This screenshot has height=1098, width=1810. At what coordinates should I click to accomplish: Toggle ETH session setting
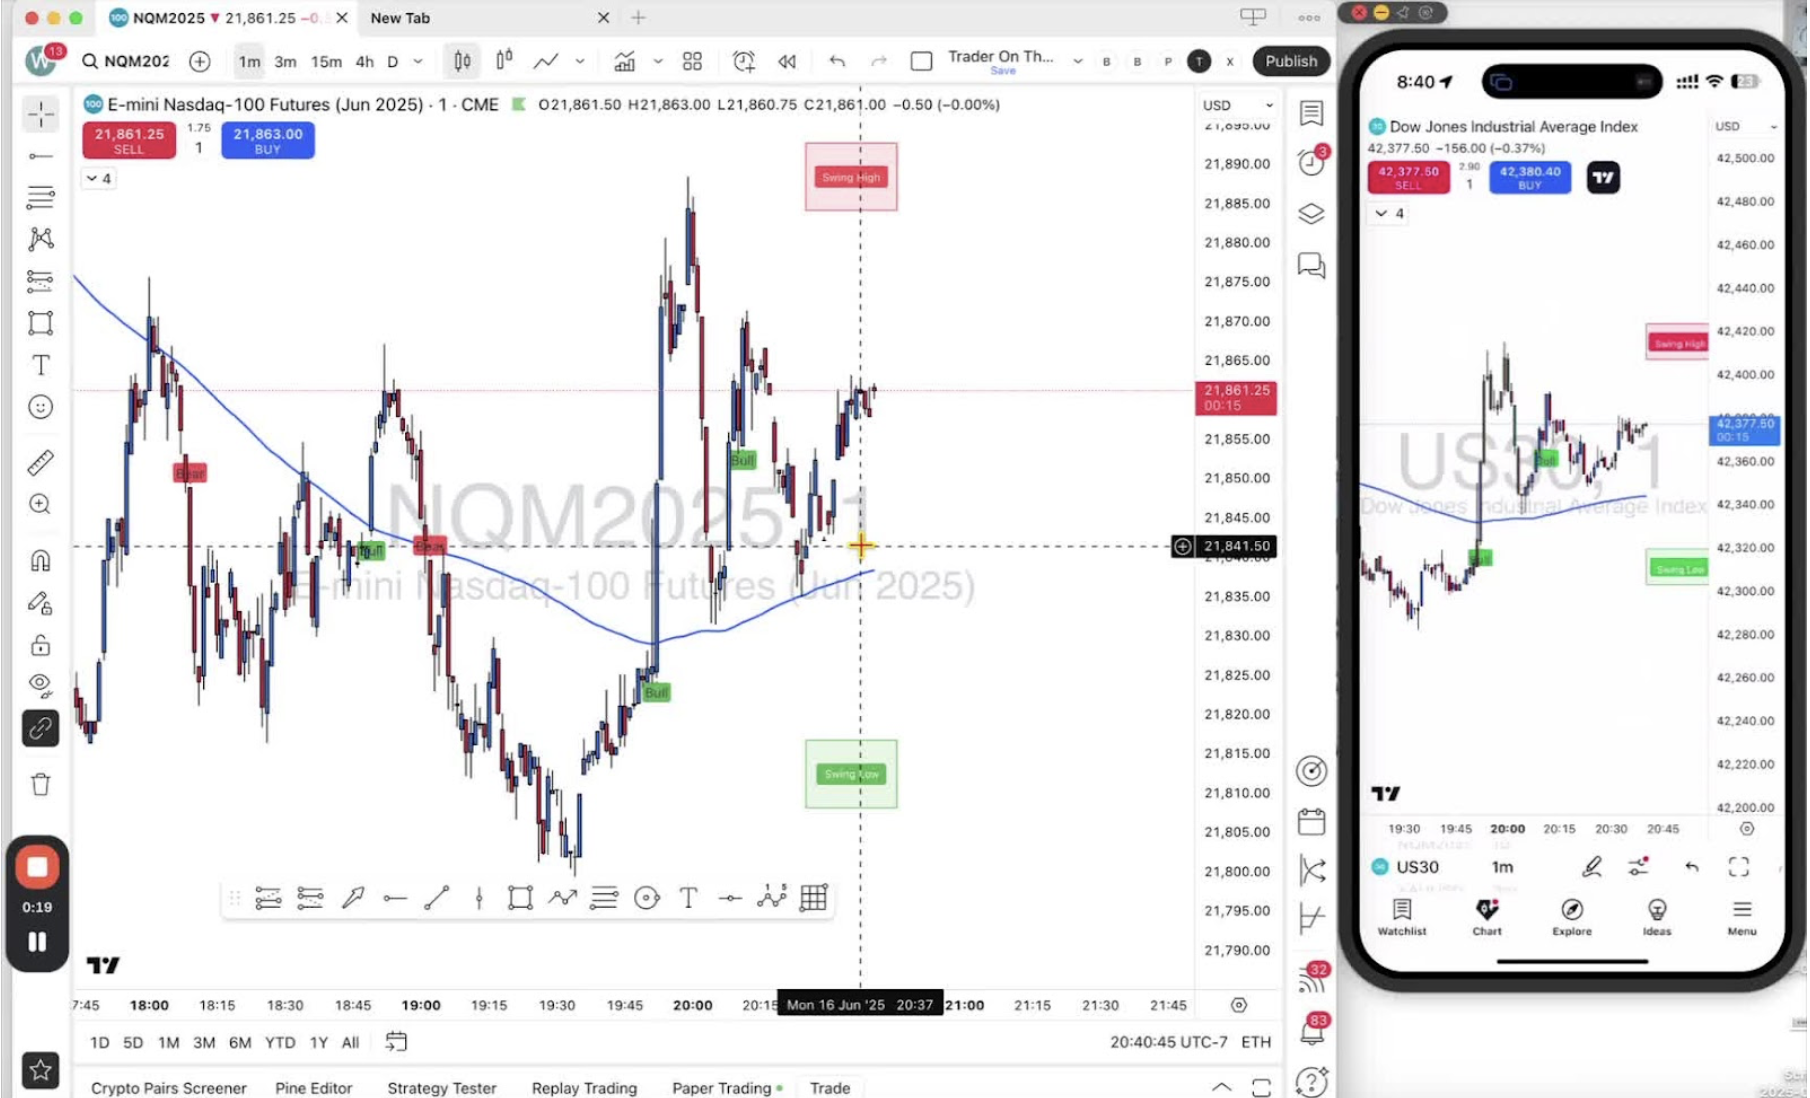click(x=1256, y=1042)
